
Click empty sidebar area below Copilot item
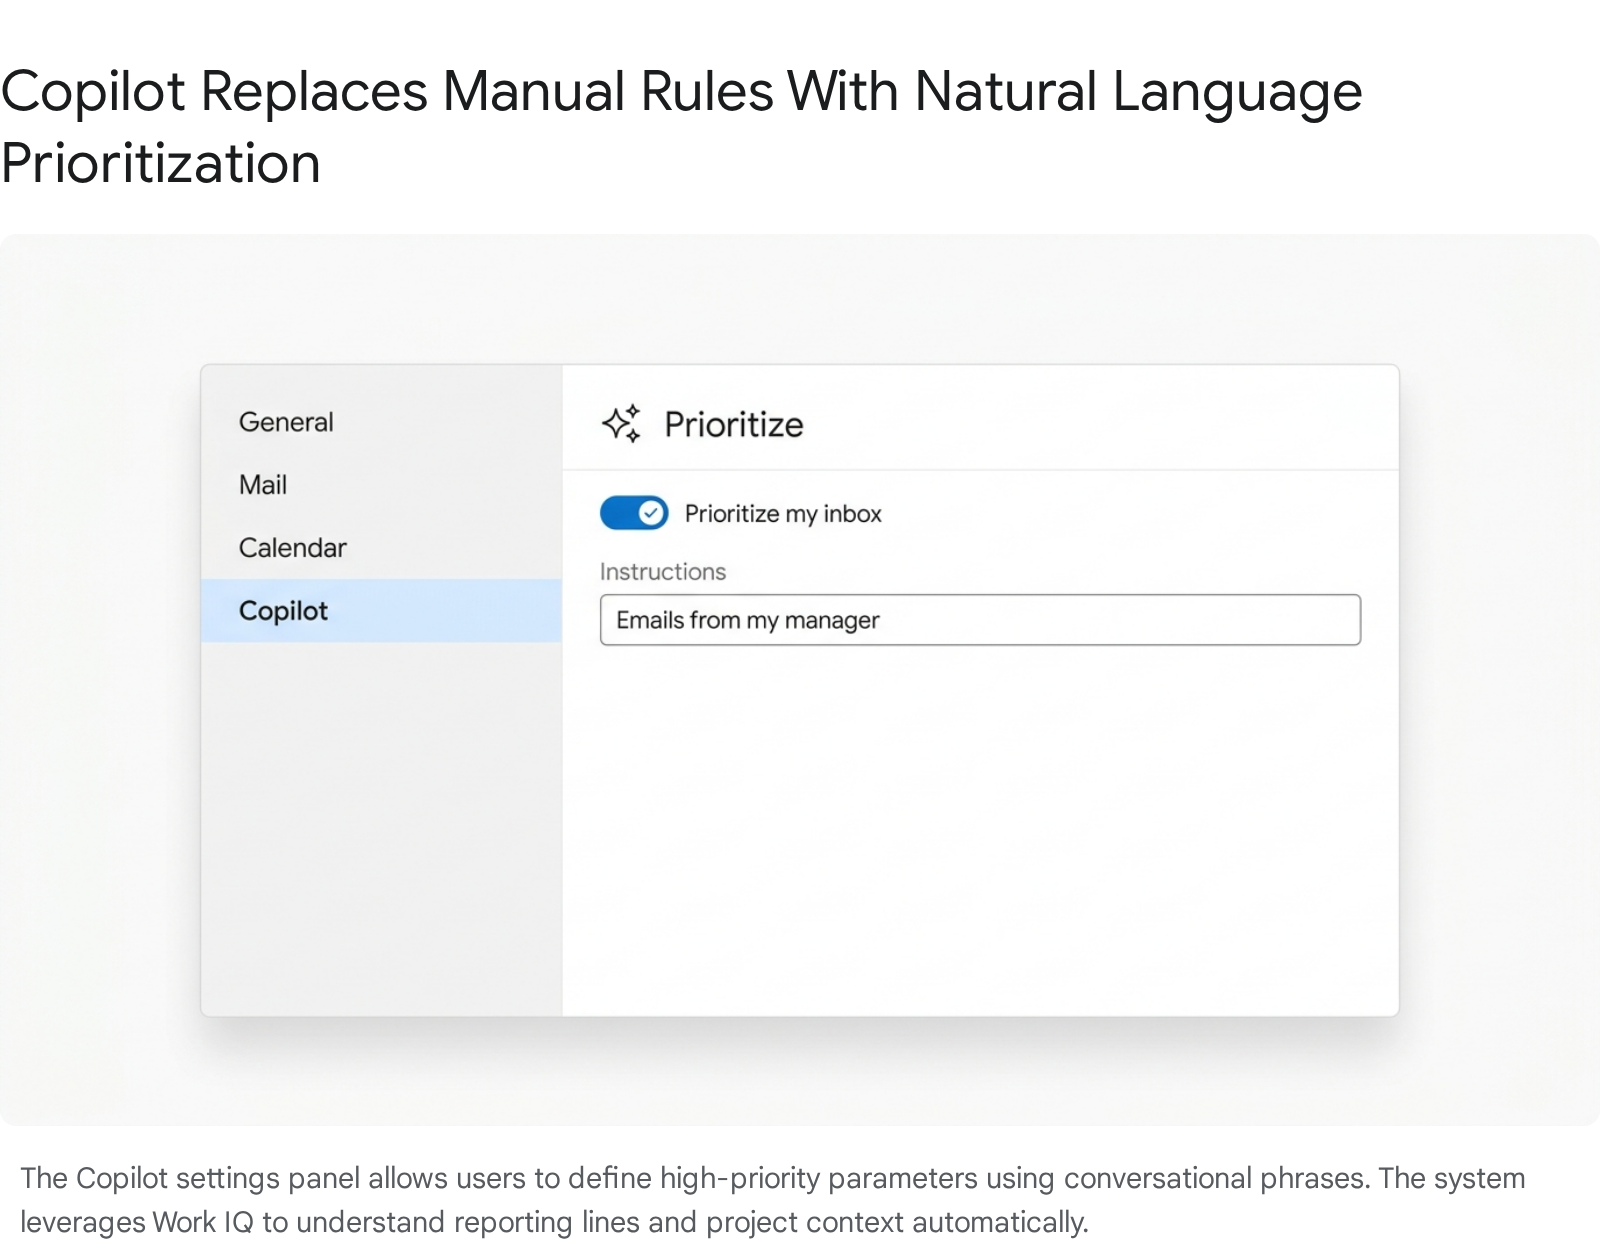coord(380,820)
